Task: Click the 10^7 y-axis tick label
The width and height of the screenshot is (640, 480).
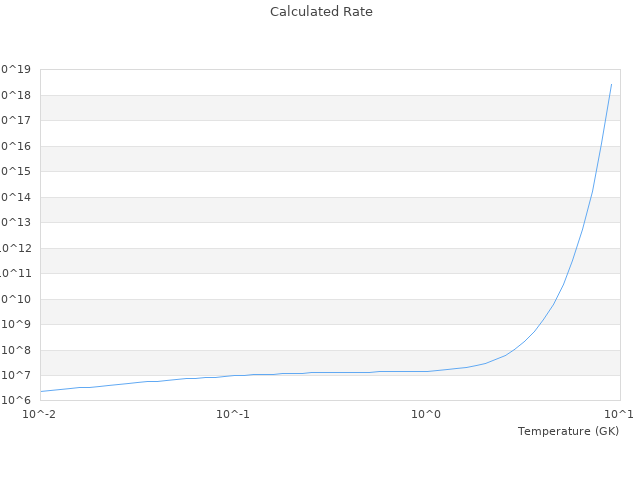Action: tap(16, 375)
